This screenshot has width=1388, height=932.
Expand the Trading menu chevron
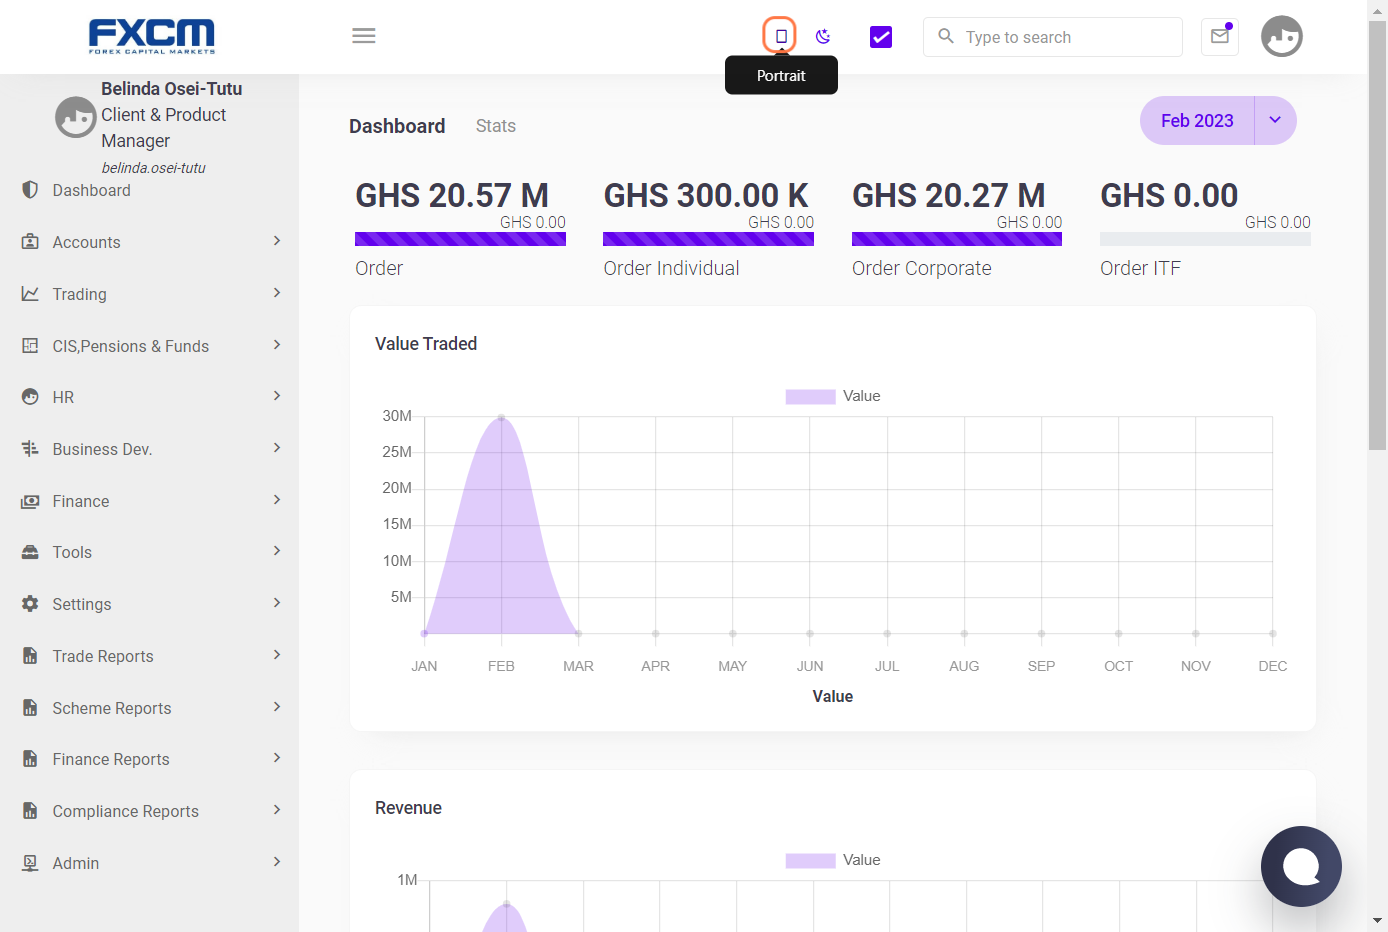[277, 293]
